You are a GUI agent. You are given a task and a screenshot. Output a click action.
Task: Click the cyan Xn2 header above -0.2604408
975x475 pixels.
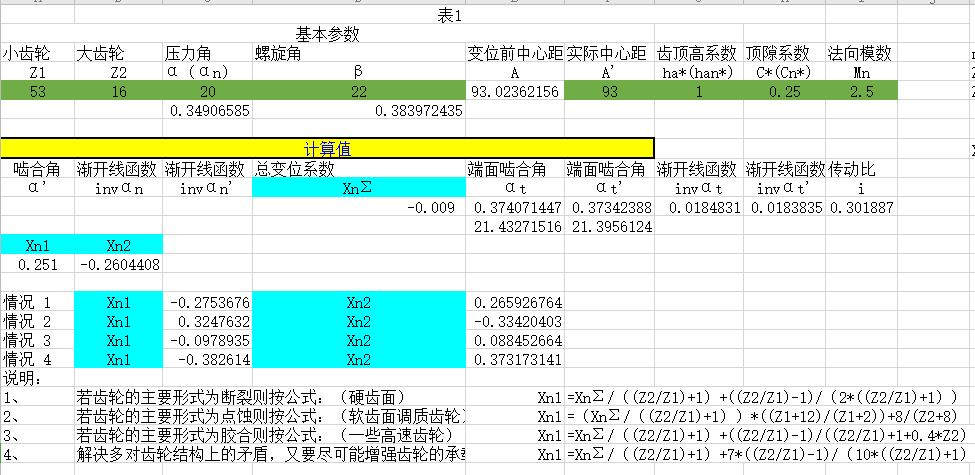pos(119,245)
